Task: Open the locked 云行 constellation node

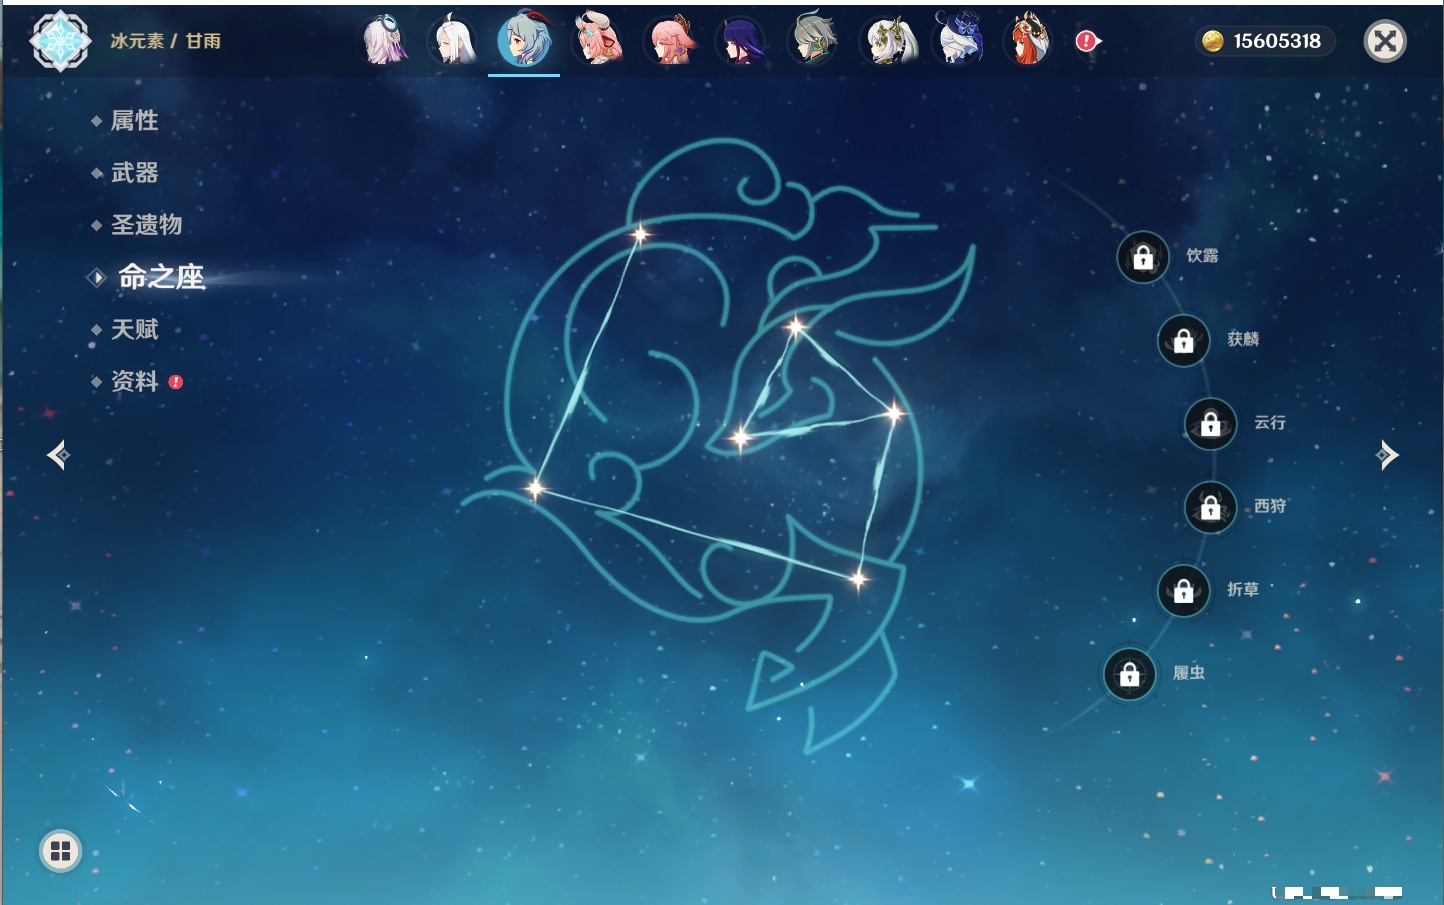Action: (x=1210, y=424)
